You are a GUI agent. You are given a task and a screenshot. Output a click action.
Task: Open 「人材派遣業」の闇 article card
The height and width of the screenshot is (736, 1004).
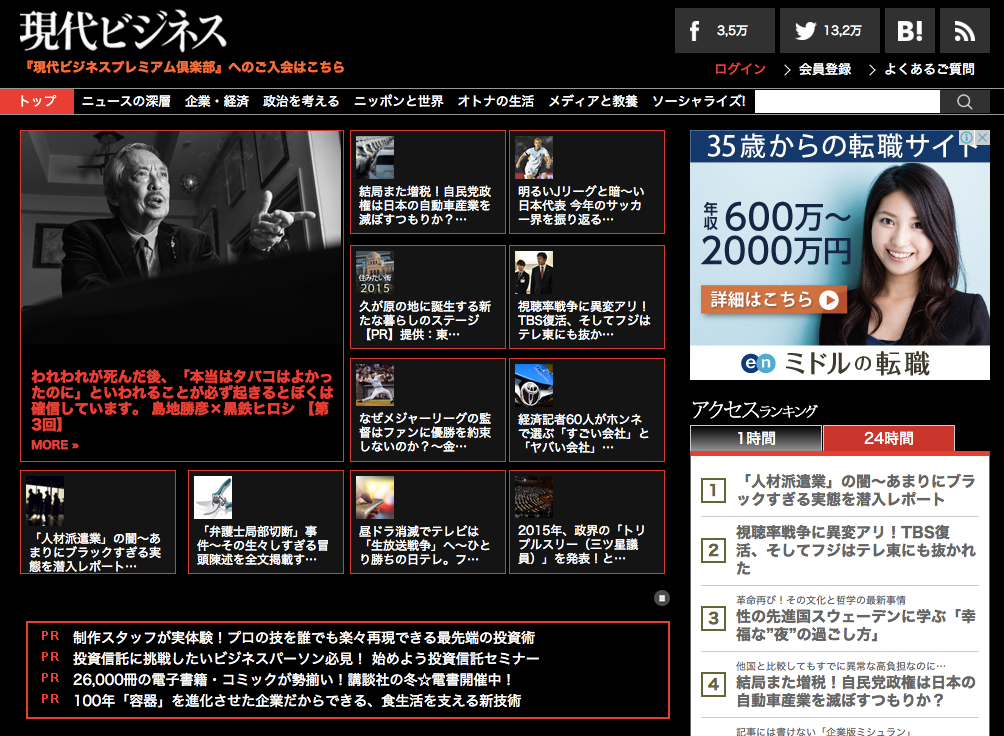[x=98, y=522]
